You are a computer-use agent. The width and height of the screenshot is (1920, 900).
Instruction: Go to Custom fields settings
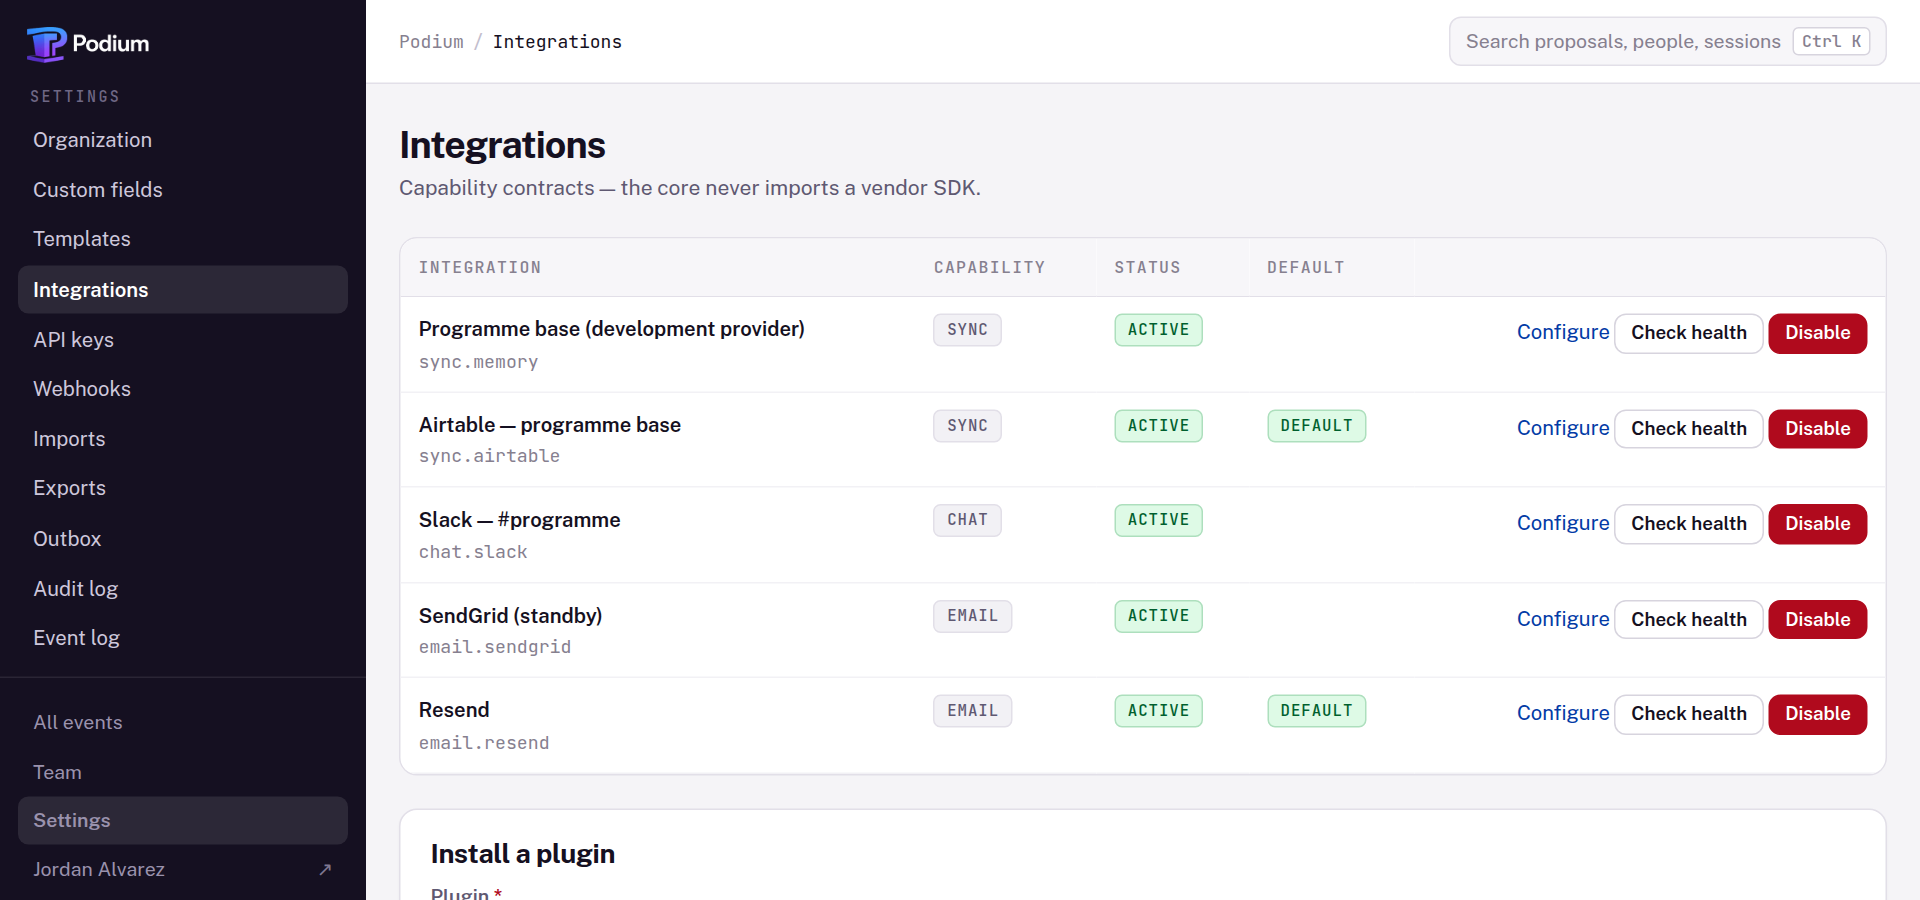click(x=183, y=190)
